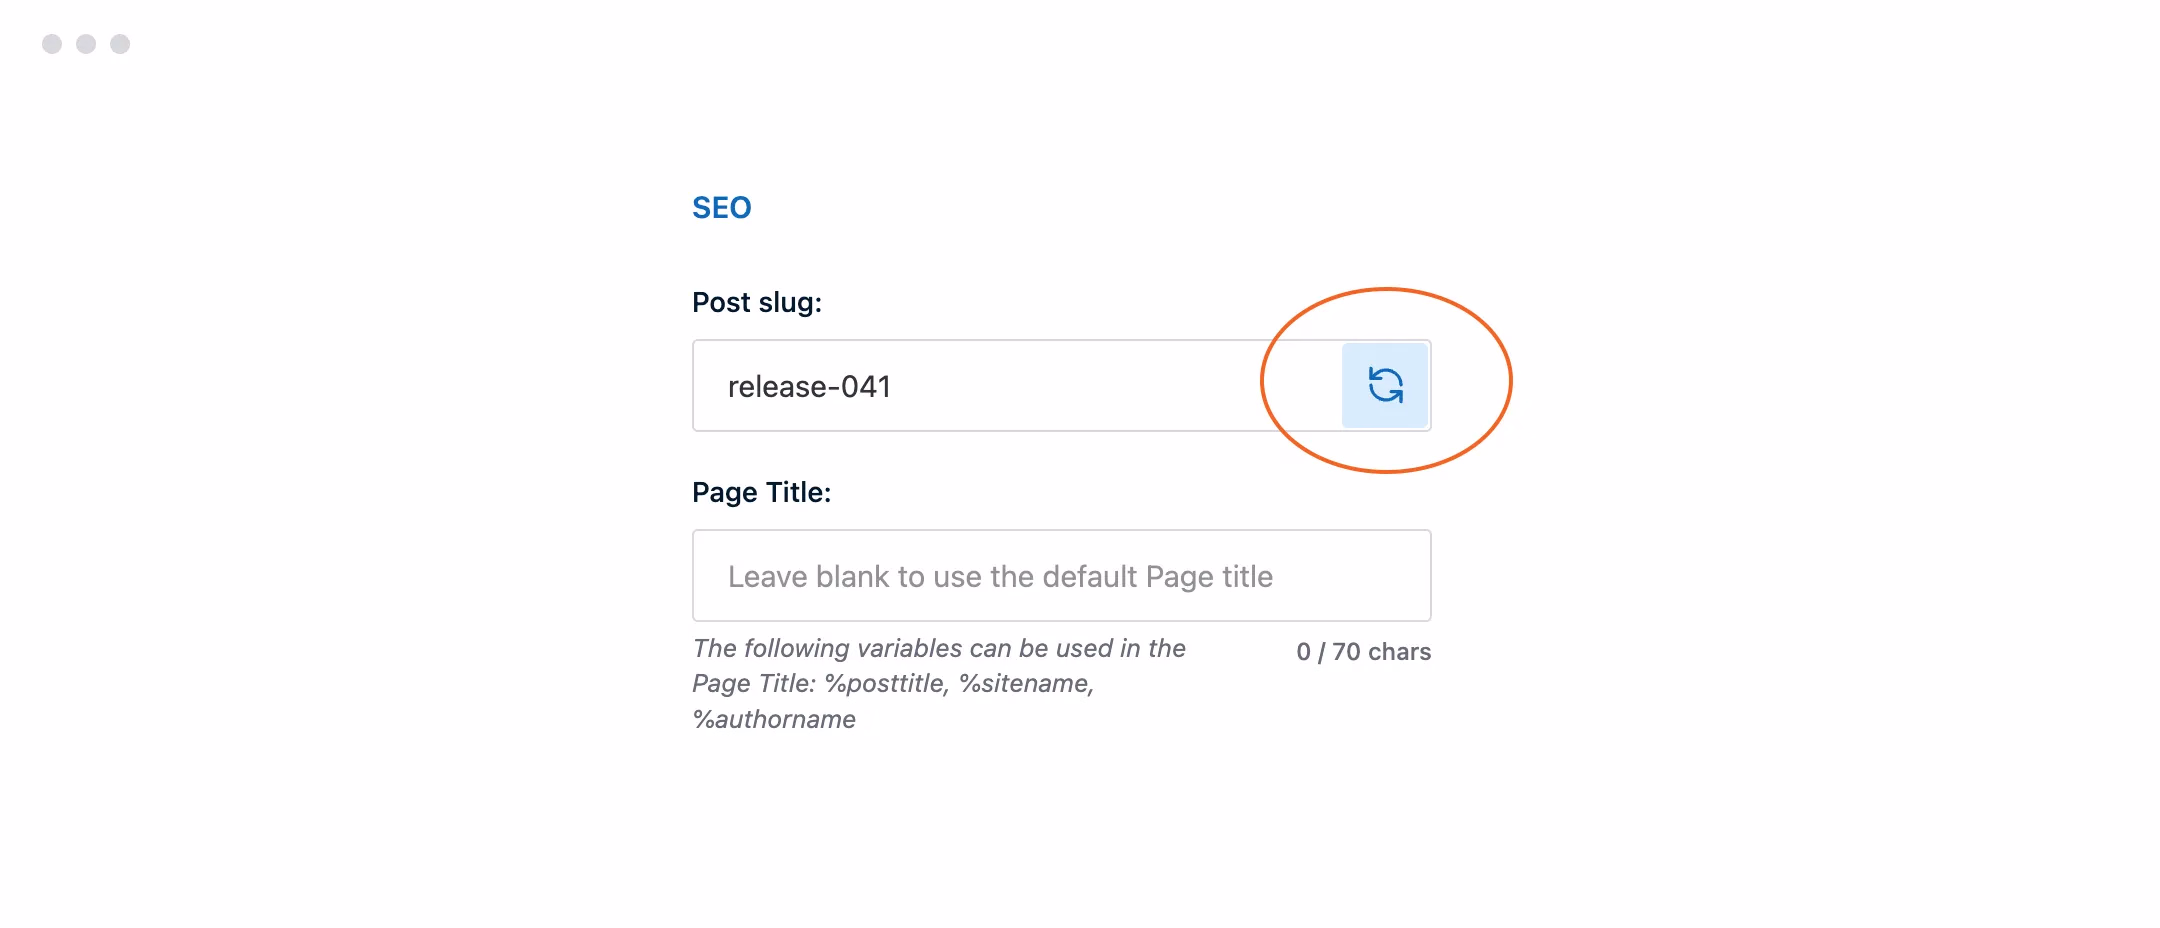
Task: Click the "0 / 70 chars" counter
Action: pos(1363,652)
